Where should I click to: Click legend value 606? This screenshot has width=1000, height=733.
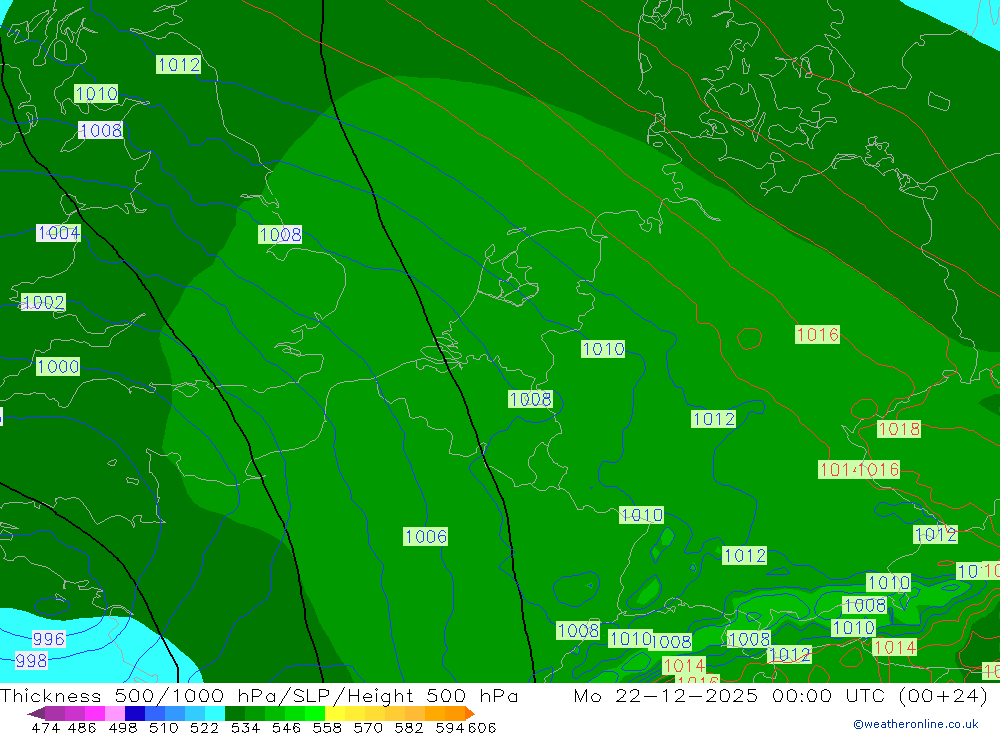coord(482,727)
